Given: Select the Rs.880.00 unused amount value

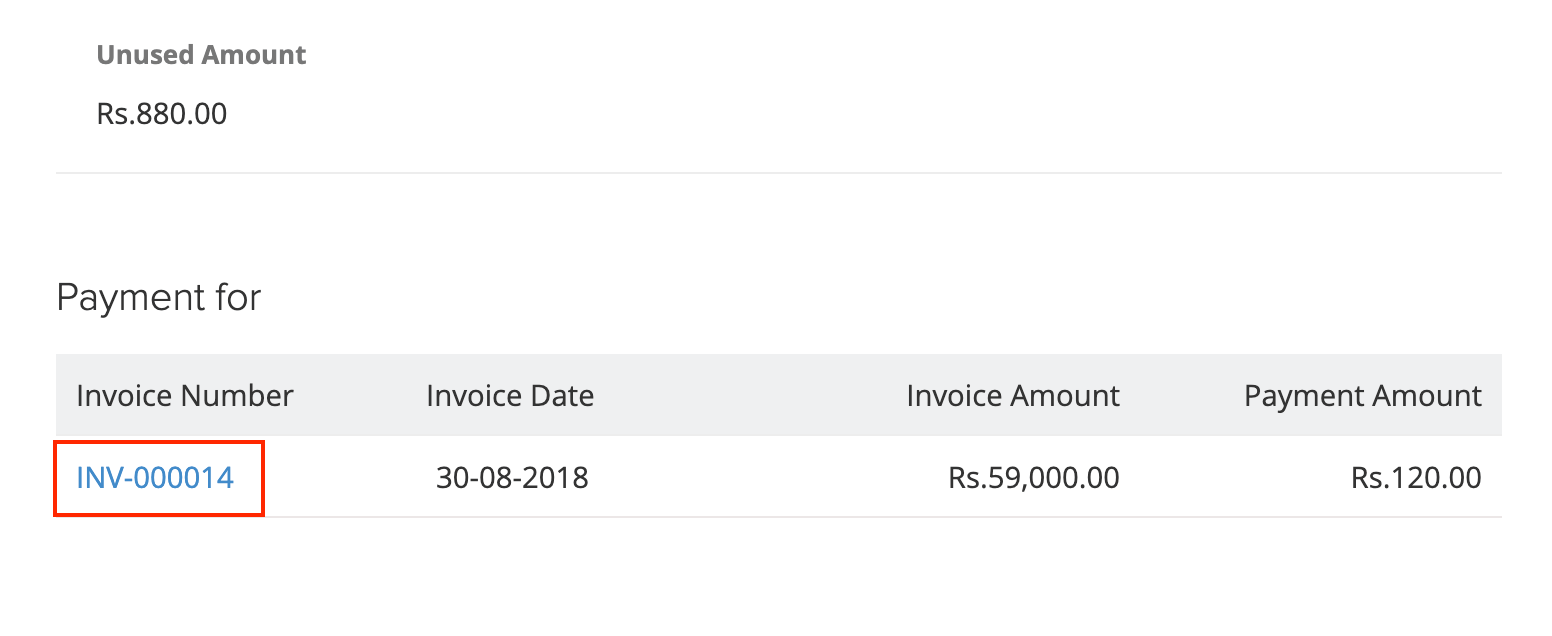Looking at the screenshot, I should tap(162, 113).
